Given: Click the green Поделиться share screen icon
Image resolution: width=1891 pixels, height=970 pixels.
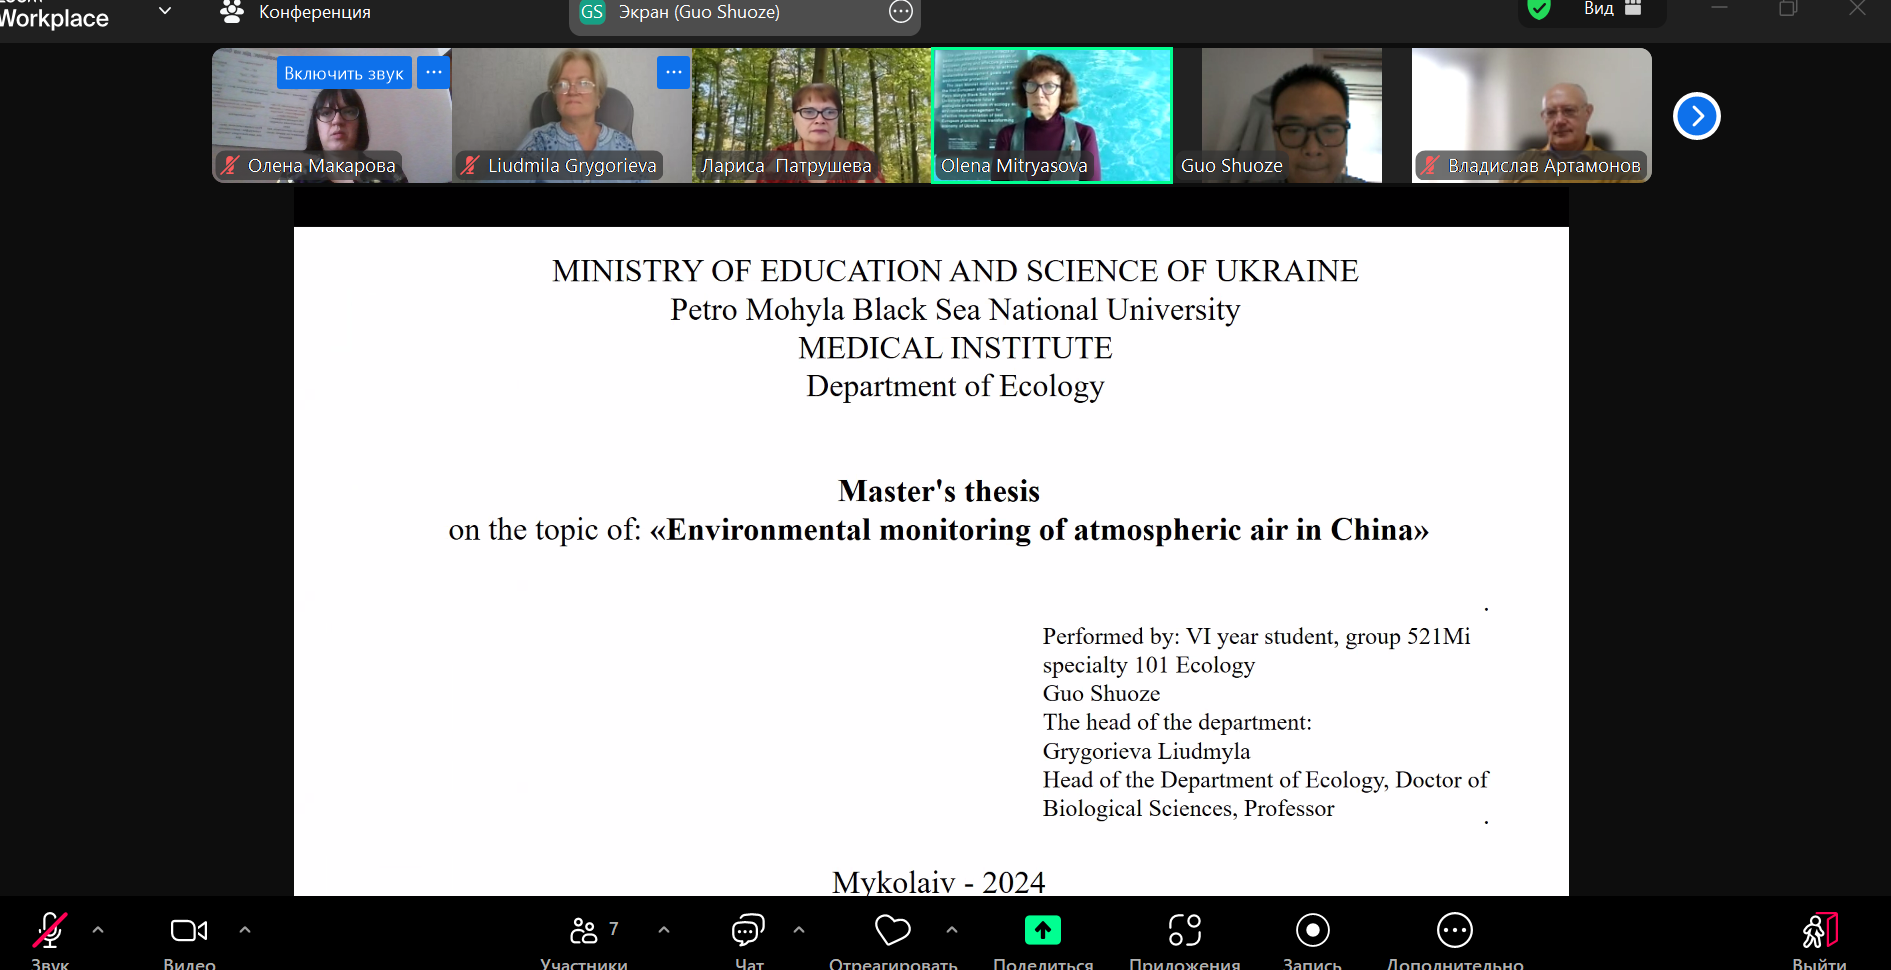Looking at the screenshot, I should coord(1043,930).
